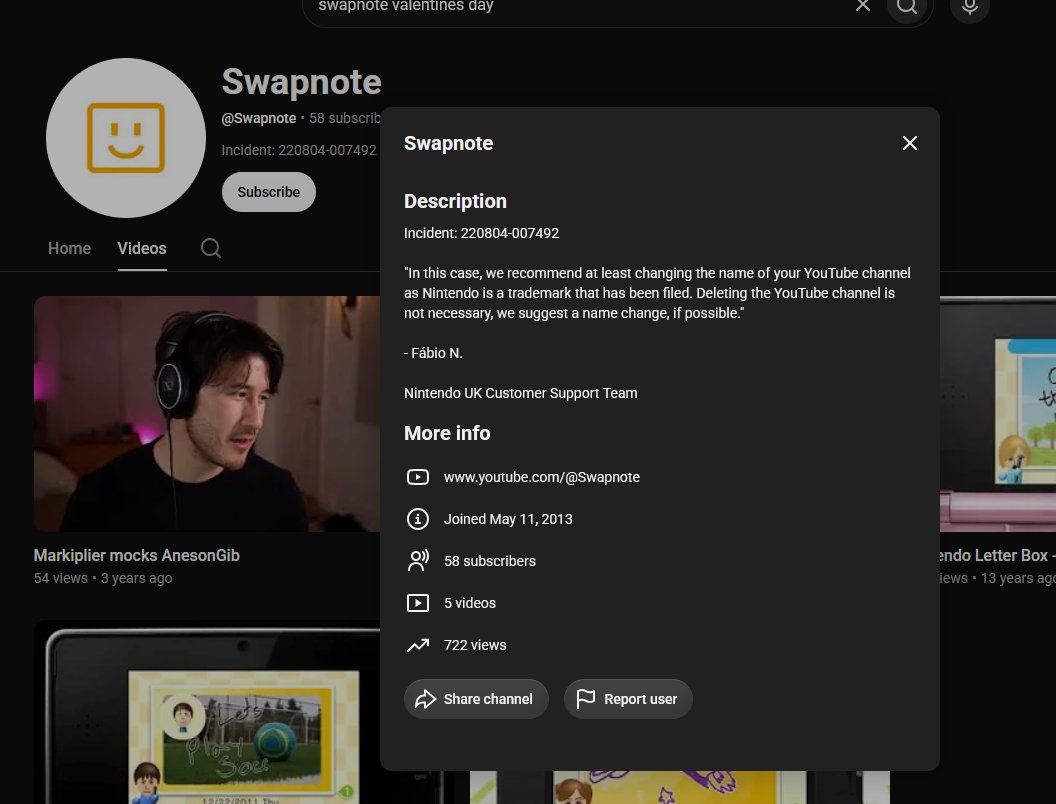The width and height of the screenshot is (1056, 804).
Task: Open the Letter Box video title on right
Action: [998, 556]
